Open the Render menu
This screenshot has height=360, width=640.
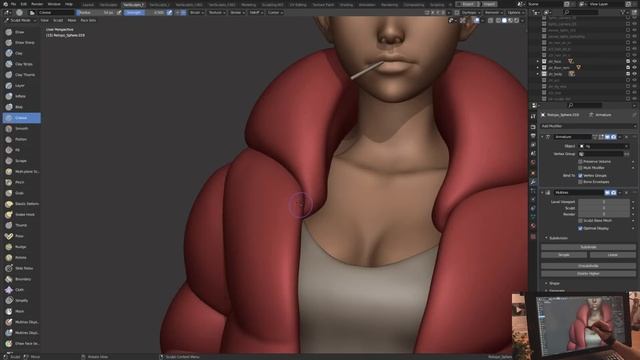coord(37,4)
